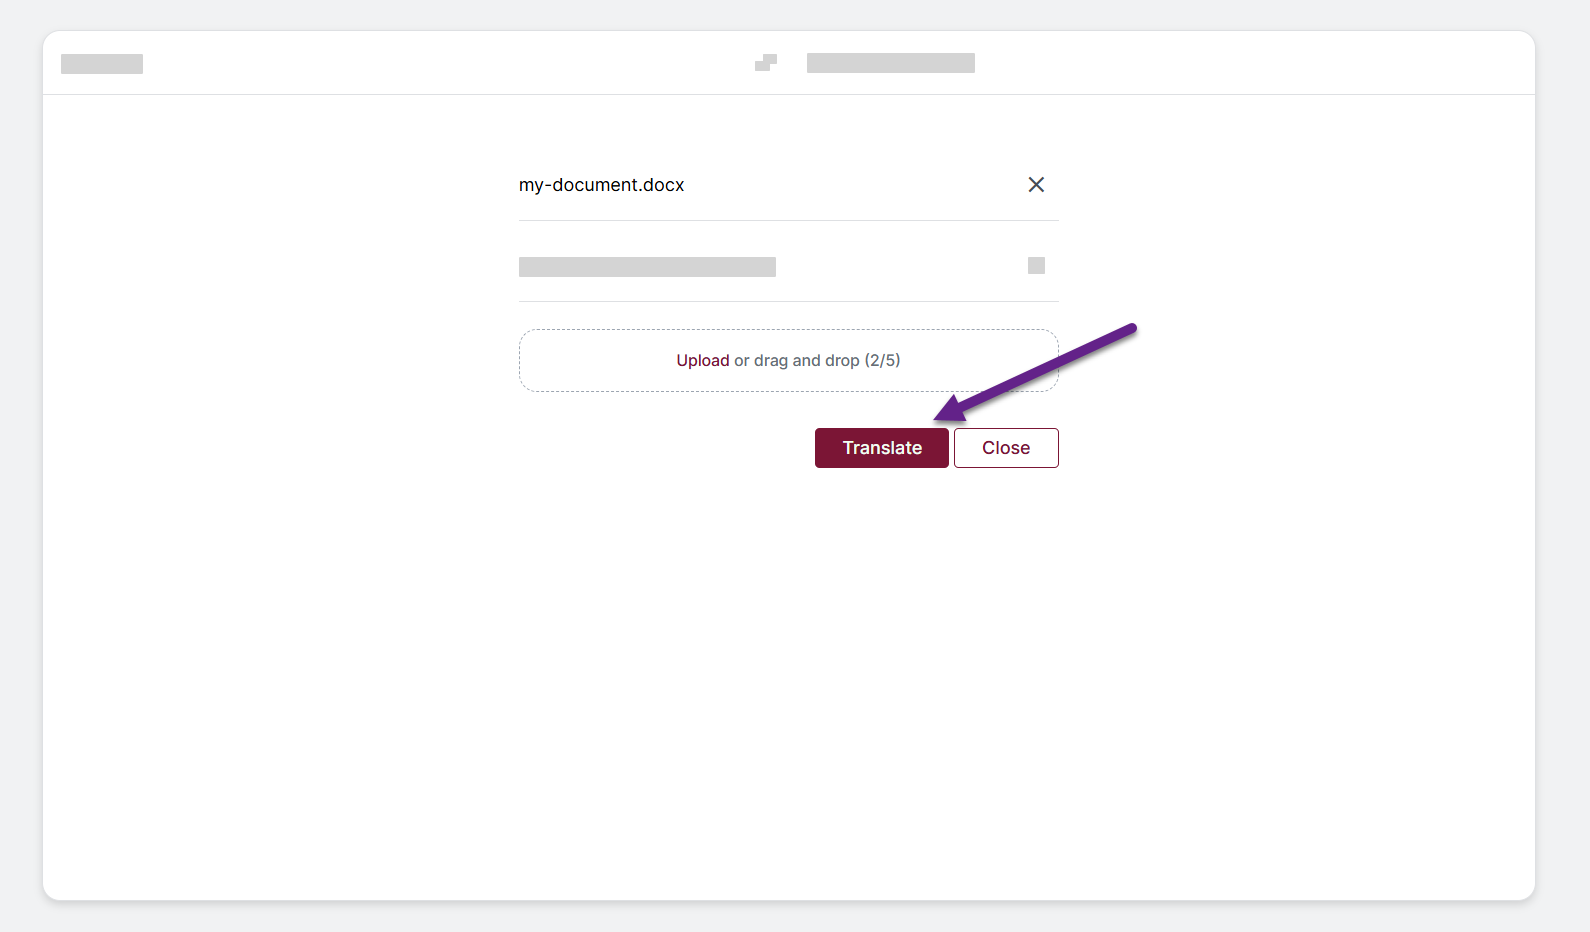Dismiss the dialog using the Close button
This screenshot has width=1590, height=932.
click(x=1006, y=448)
